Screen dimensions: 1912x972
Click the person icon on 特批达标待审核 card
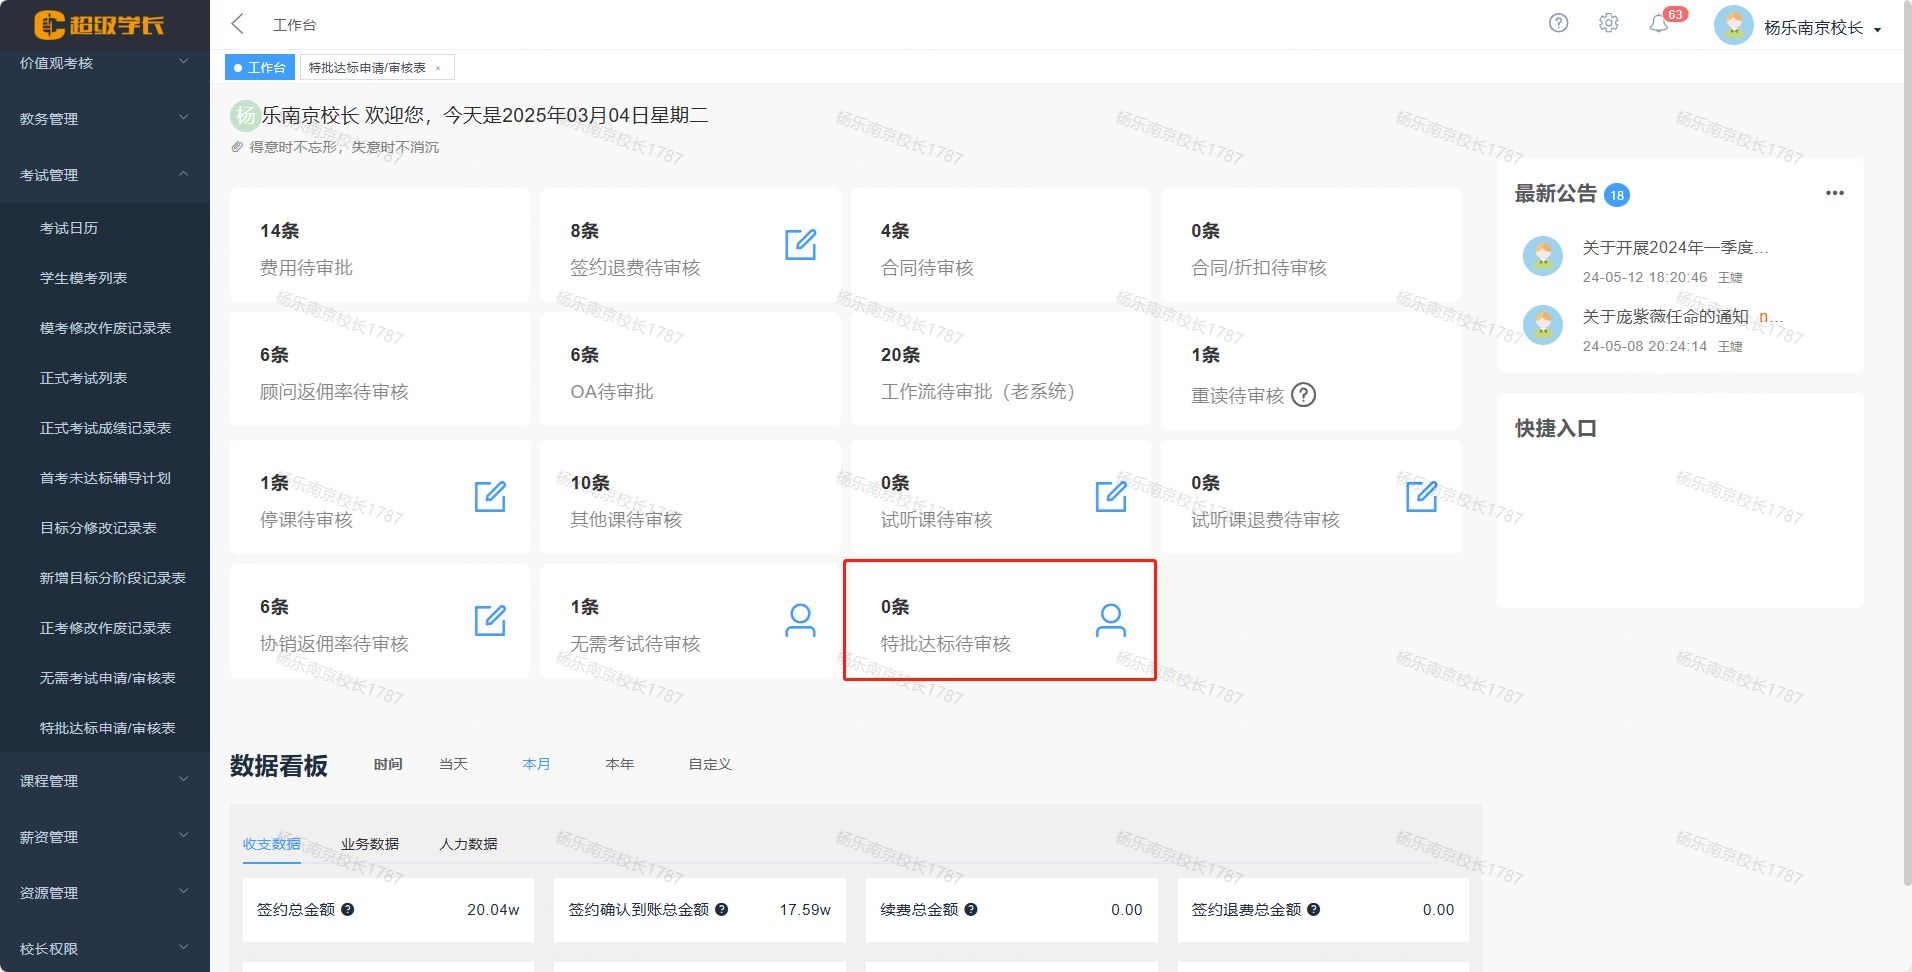(x=1110, y=620)
